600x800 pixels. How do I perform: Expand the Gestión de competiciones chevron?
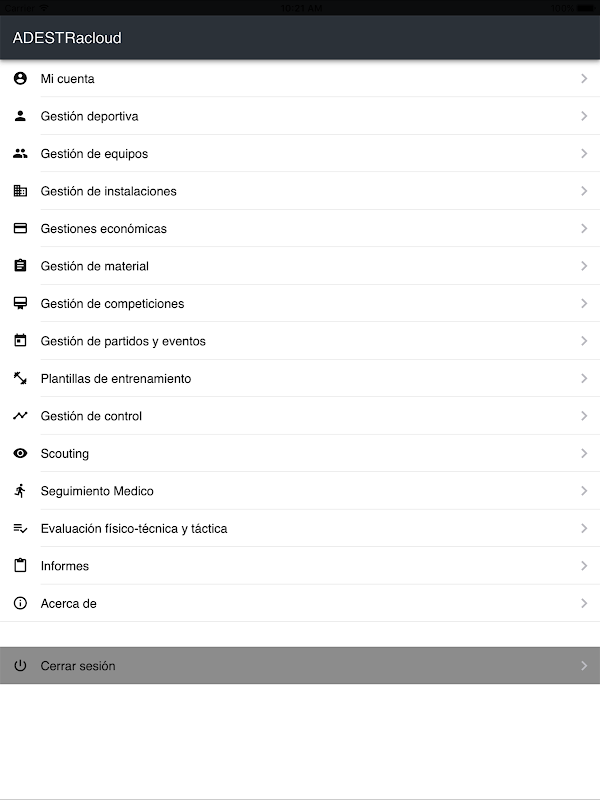pos(584,304)
